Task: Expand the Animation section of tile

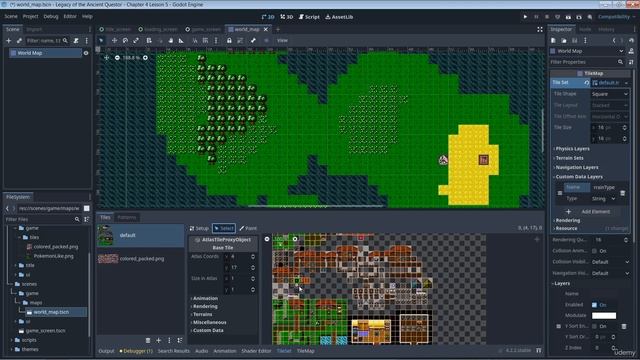Action: pos(204,298)
